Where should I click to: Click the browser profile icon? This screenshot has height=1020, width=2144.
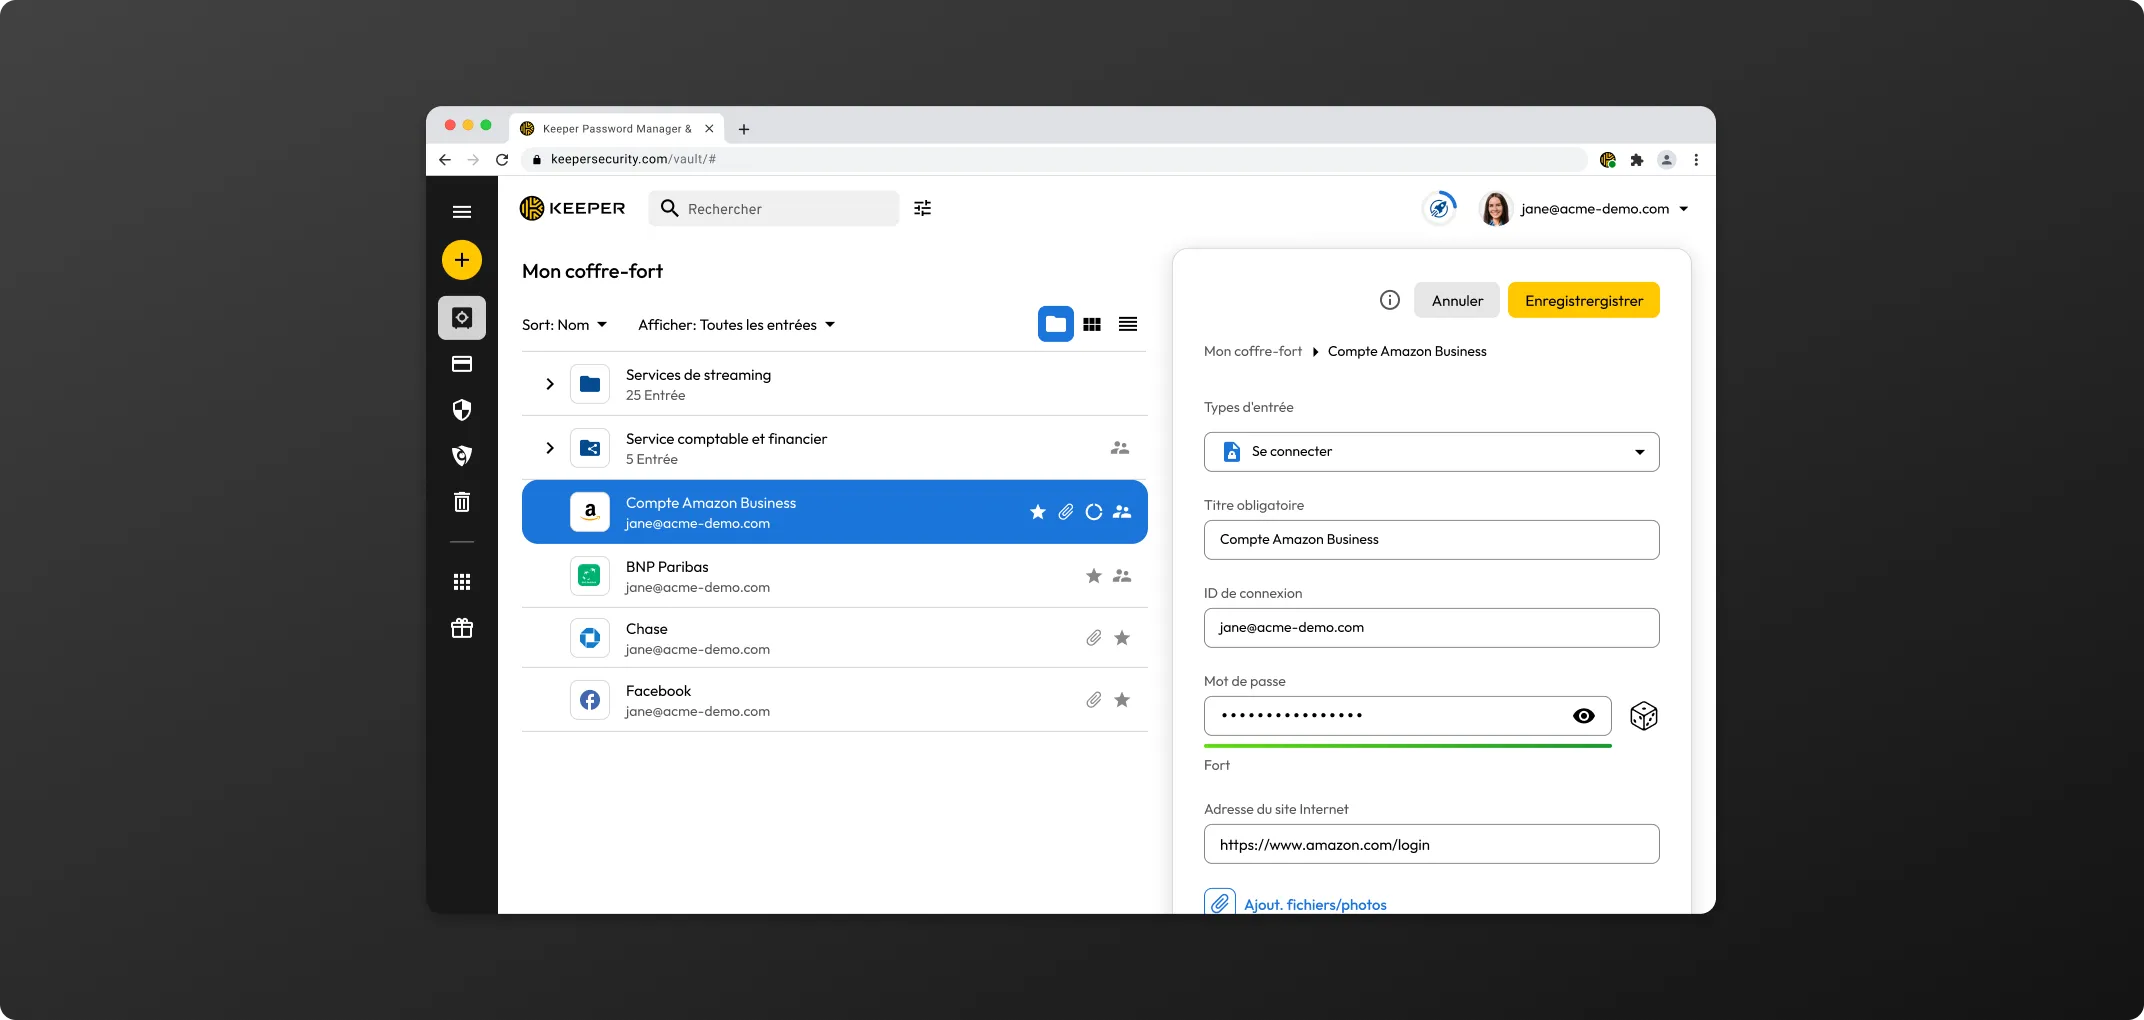1666,159
